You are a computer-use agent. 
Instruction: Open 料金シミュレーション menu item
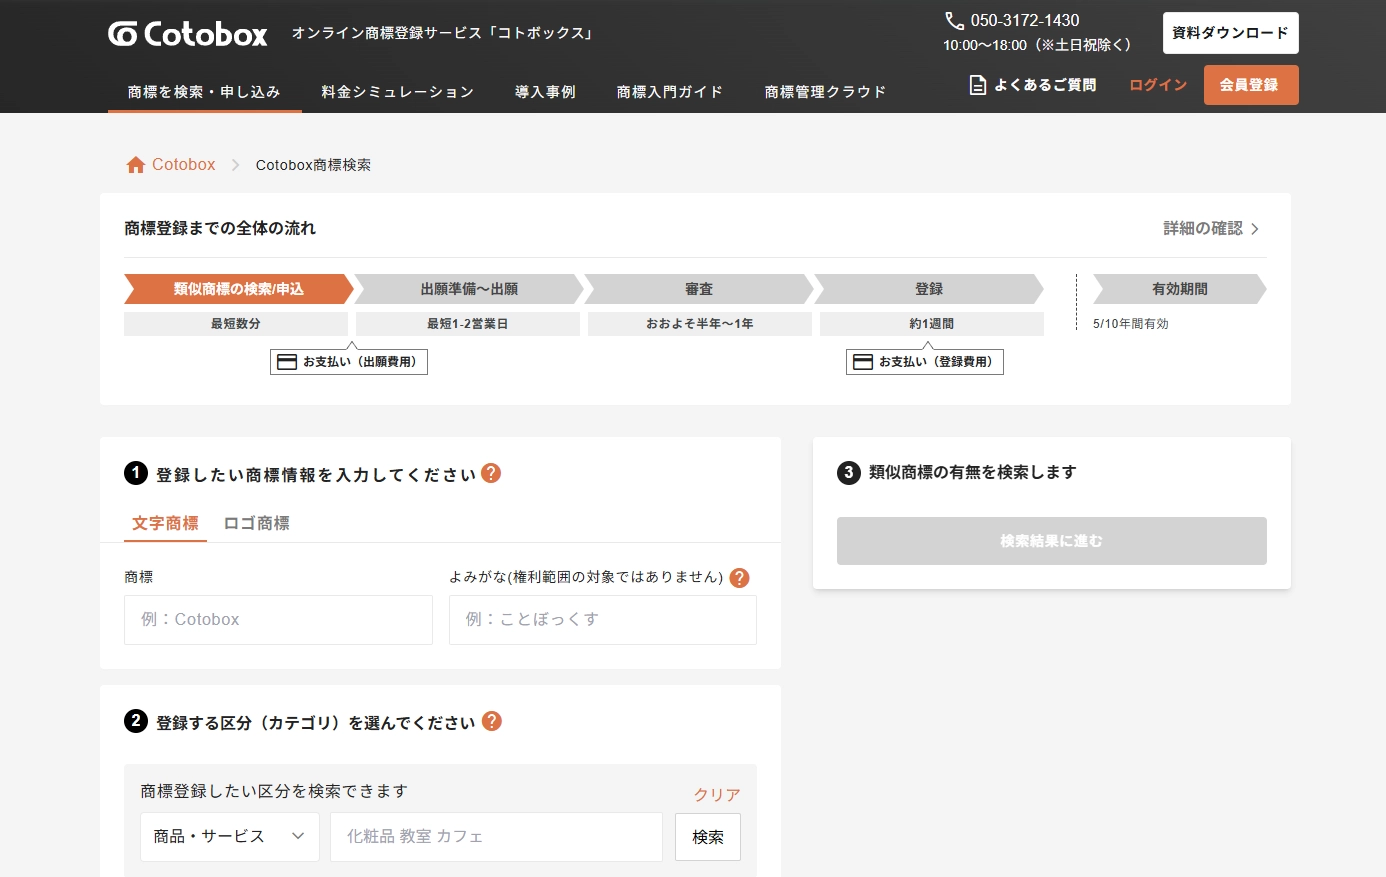pyautogui.click(x=397, y=92)
